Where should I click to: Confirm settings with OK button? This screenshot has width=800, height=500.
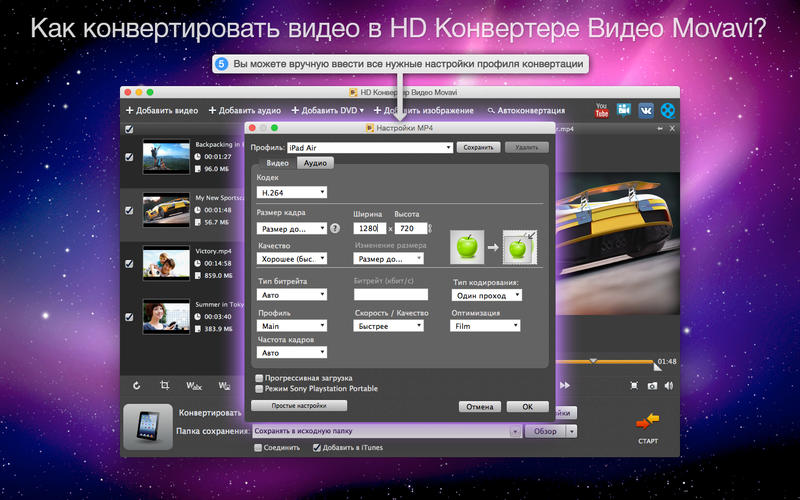point(528,407)
